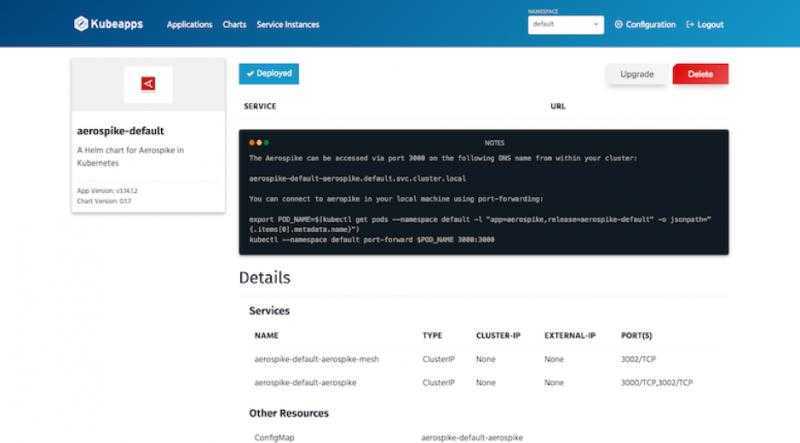
Task: Click the SERVICE column header
Action: coord(260,106)
